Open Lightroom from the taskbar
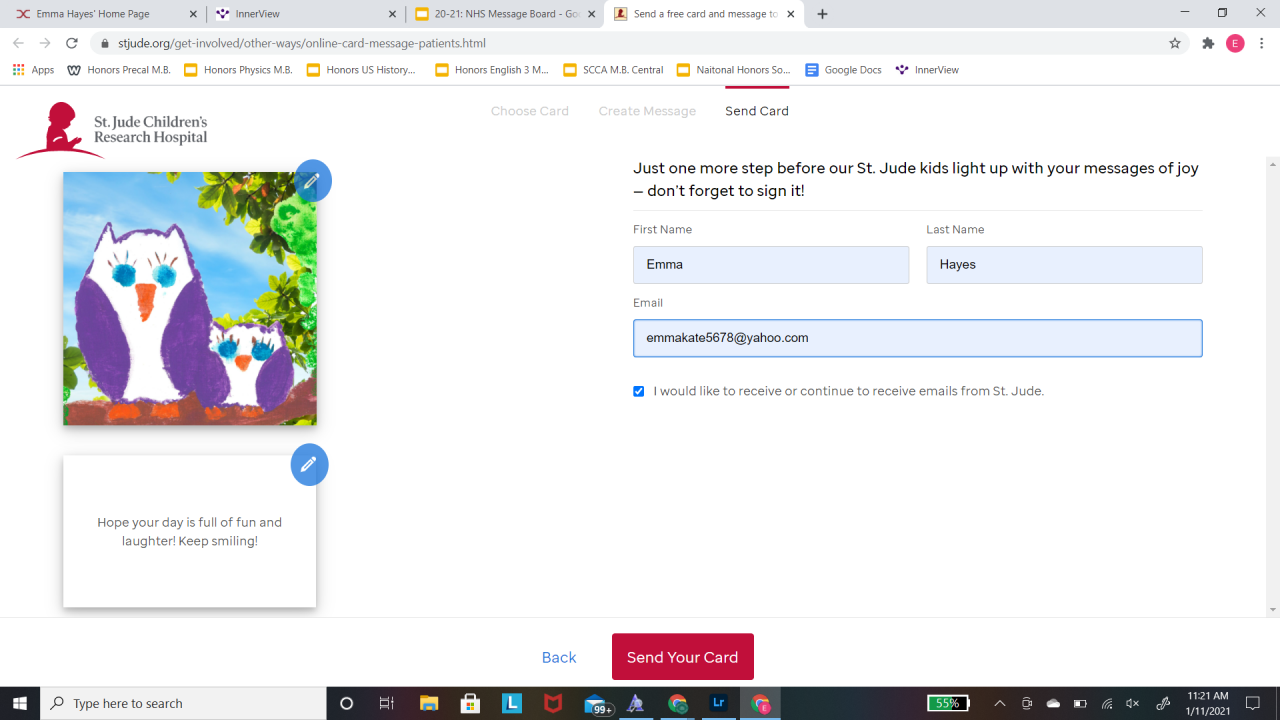Image resolution: width=1280 pixels, height=720 pixels. point(718,704)
